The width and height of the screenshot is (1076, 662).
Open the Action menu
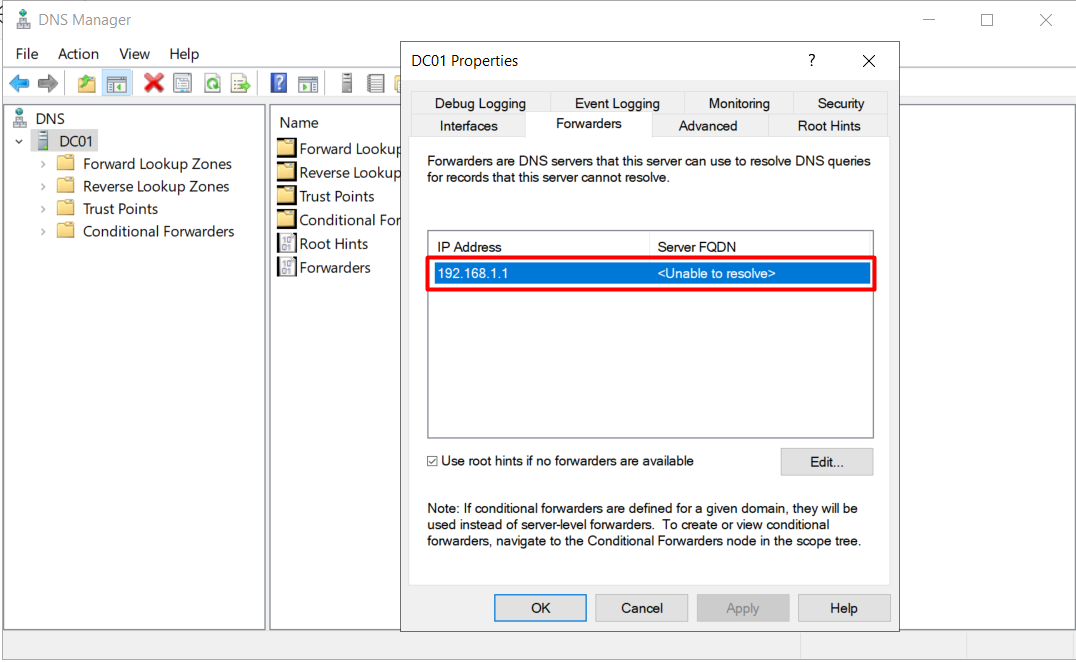[77, 54]
